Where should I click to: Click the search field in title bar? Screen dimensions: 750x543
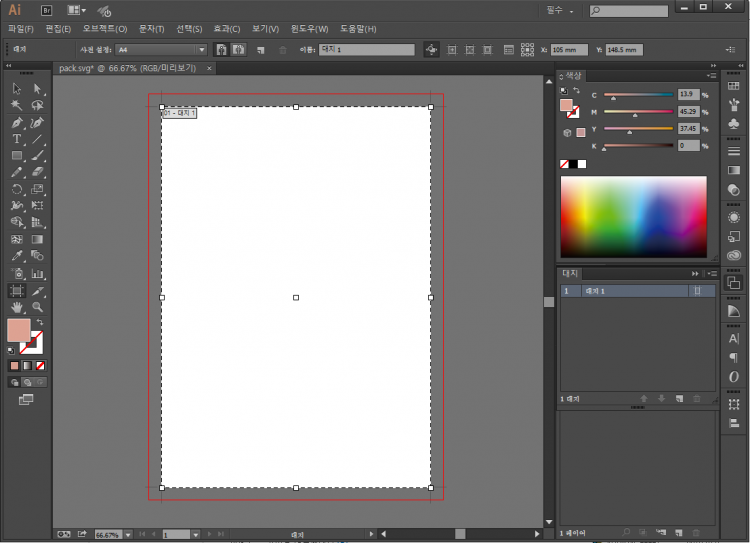coord(629,11)
